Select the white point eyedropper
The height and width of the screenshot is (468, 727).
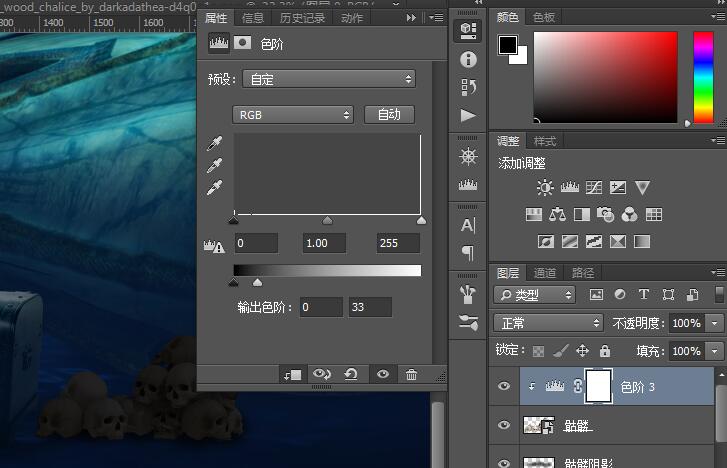[214, 187]
